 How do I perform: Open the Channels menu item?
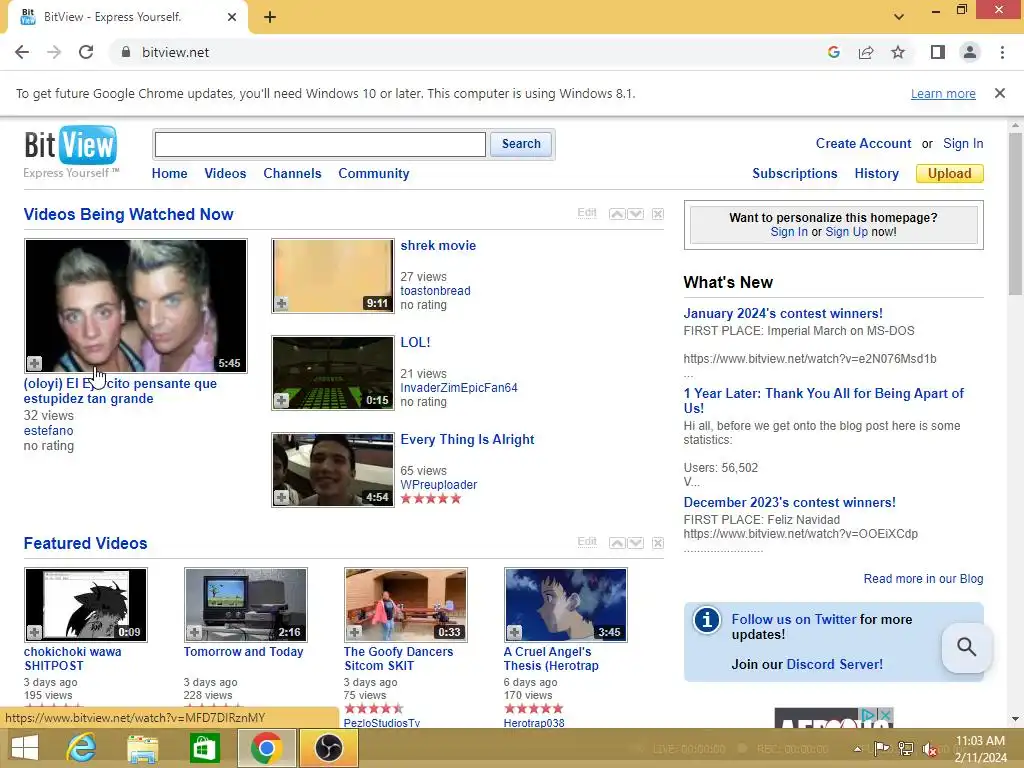click(292, 174)
